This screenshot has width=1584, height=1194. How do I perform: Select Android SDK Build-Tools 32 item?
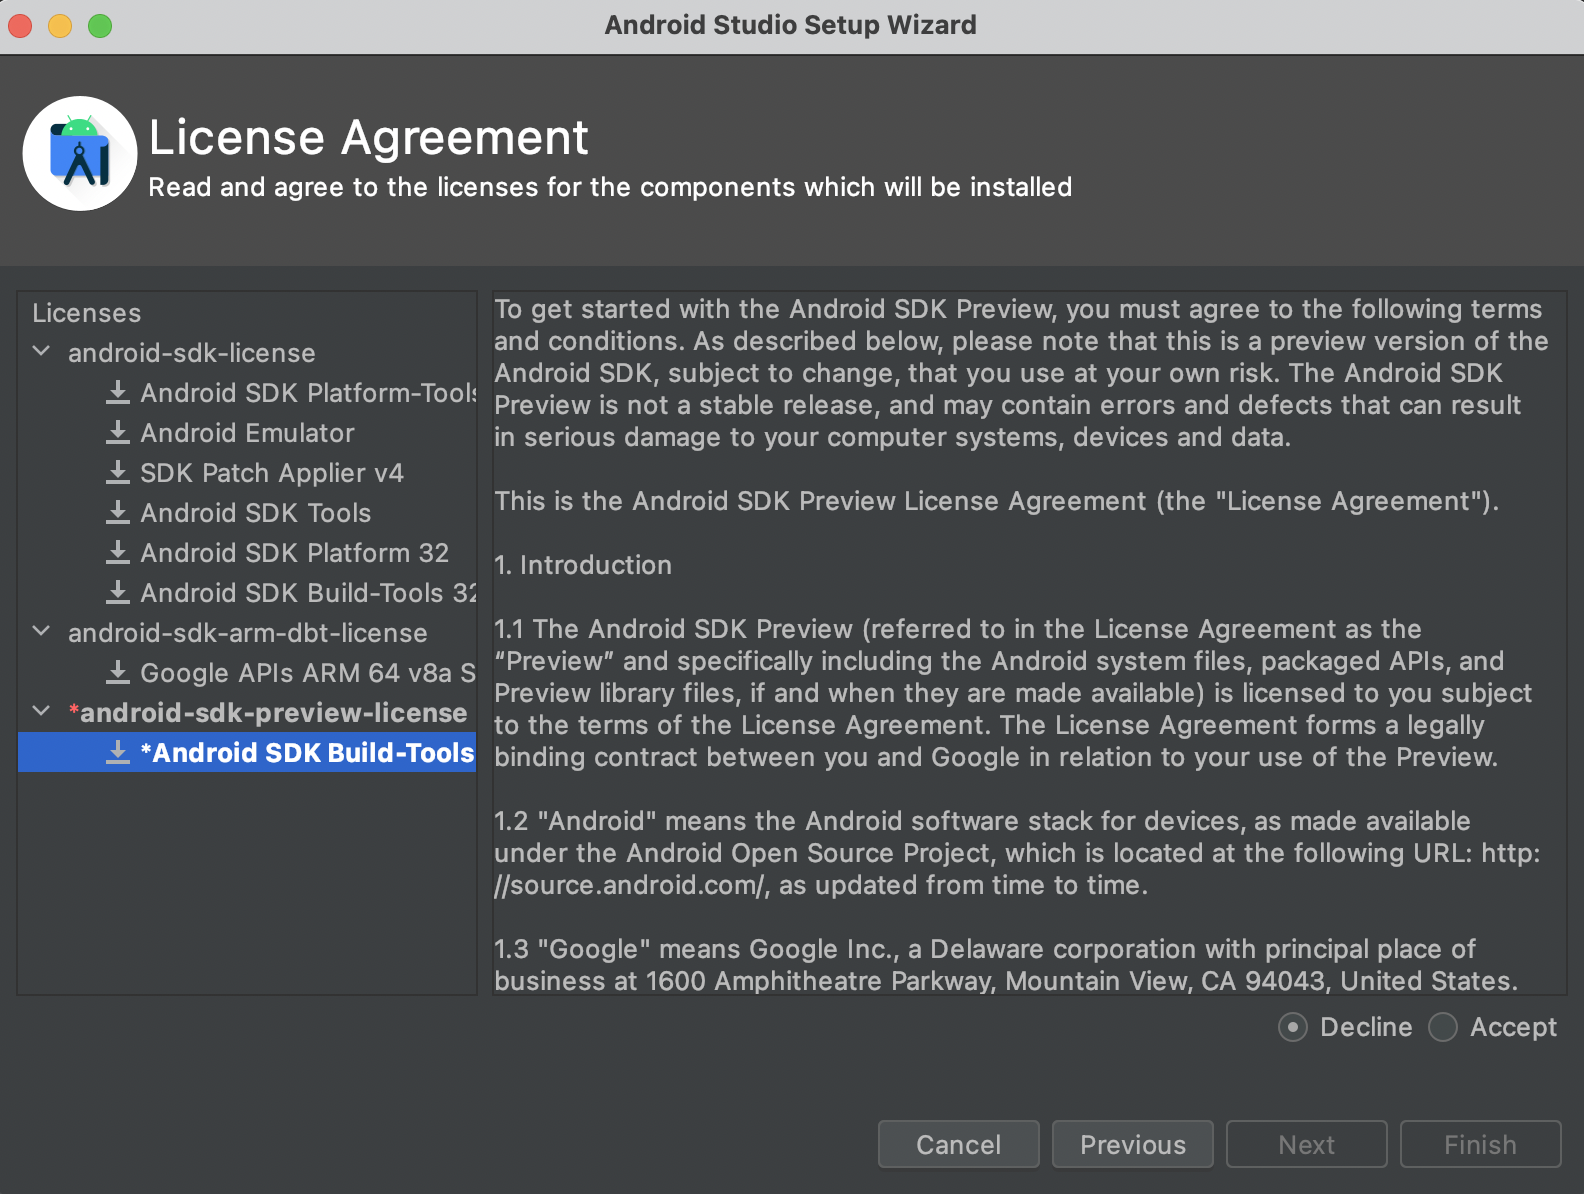(308, 593)
